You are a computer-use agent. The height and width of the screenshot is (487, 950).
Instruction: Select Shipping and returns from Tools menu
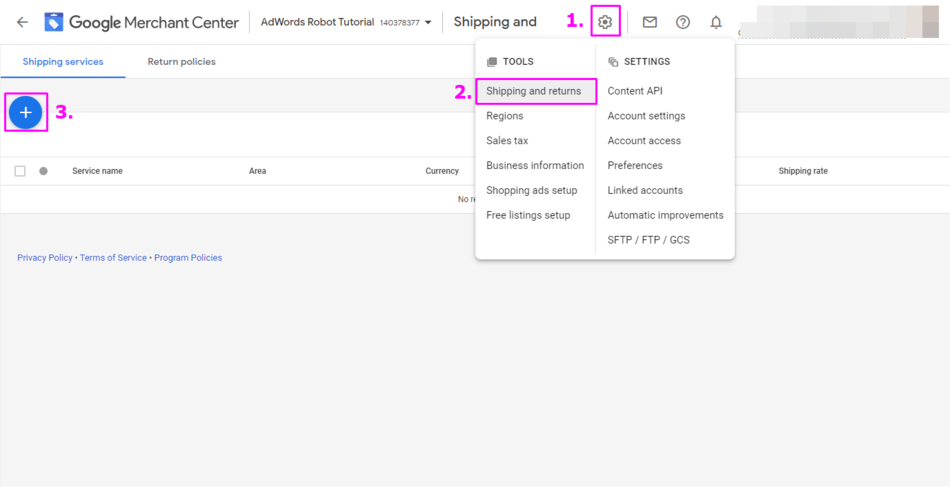(533, 91)
